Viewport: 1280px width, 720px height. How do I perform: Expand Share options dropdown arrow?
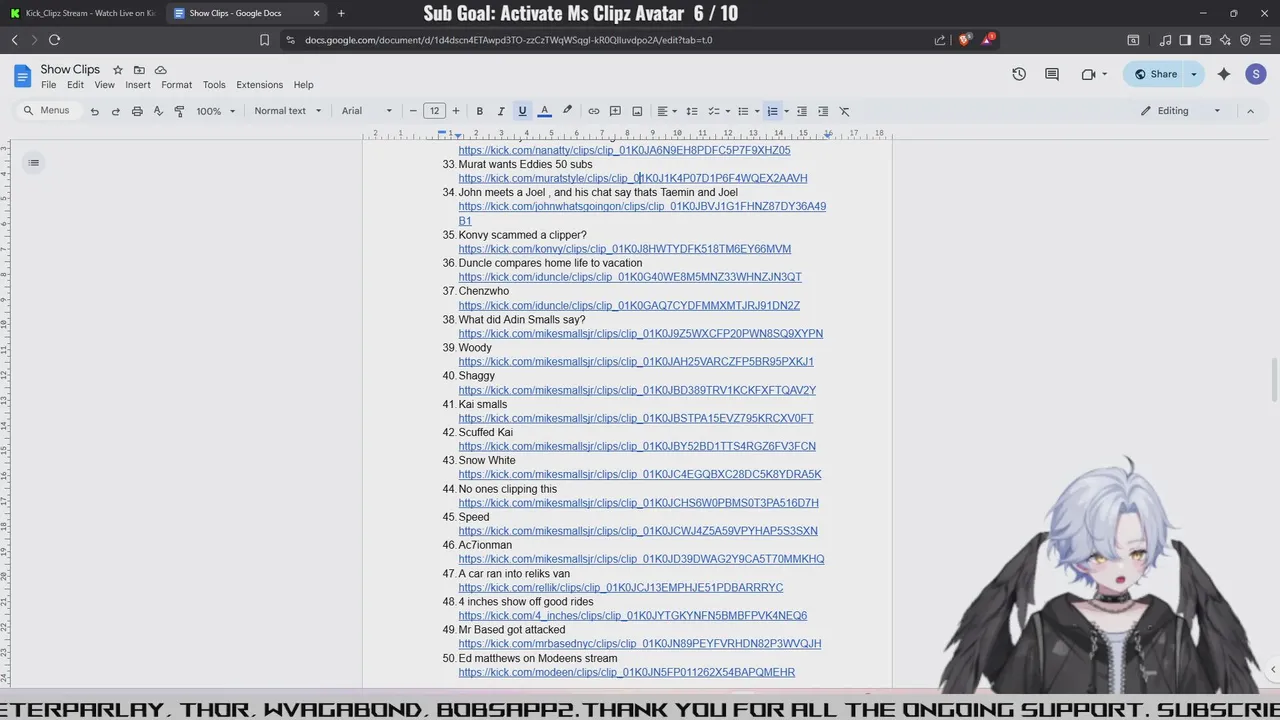(x=1193, y=74)
